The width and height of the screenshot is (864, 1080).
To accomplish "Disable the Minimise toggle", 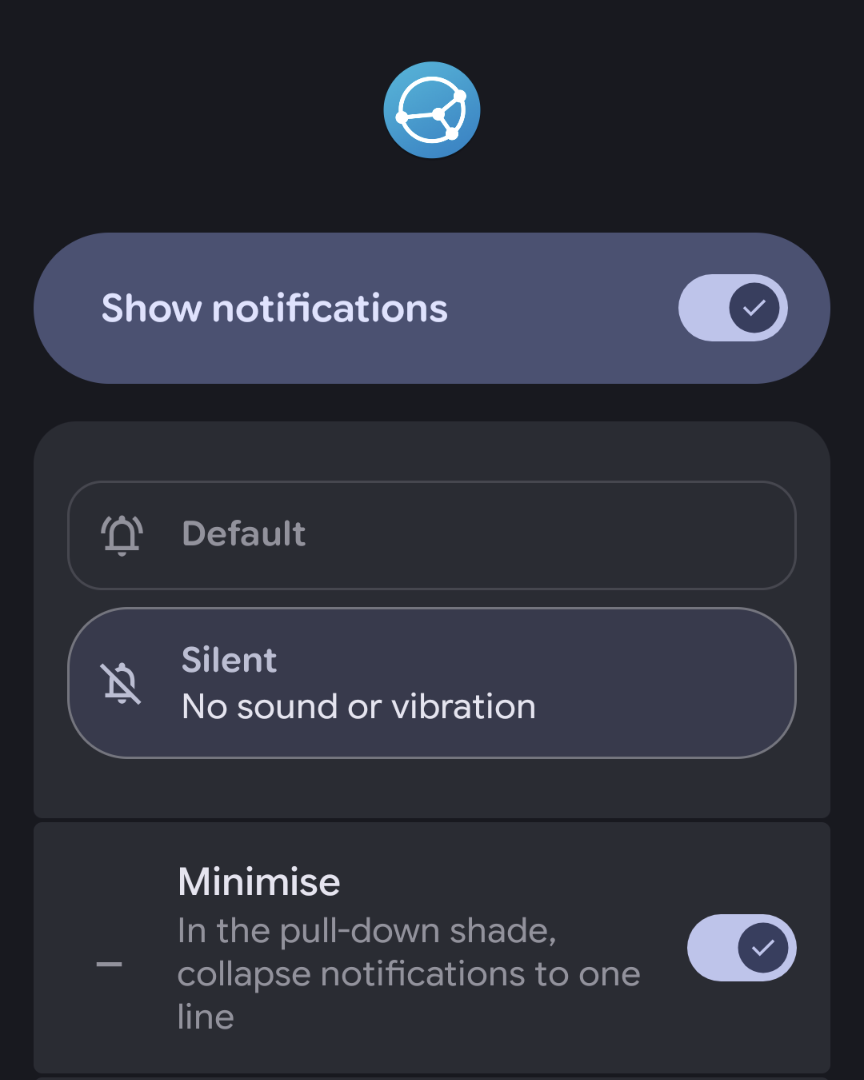I will [741, 947].
